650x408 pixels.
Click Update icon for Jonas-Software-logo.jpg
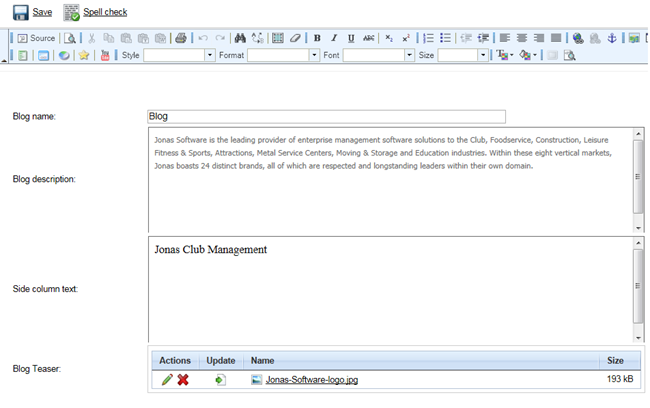click(x=221, y=379)
